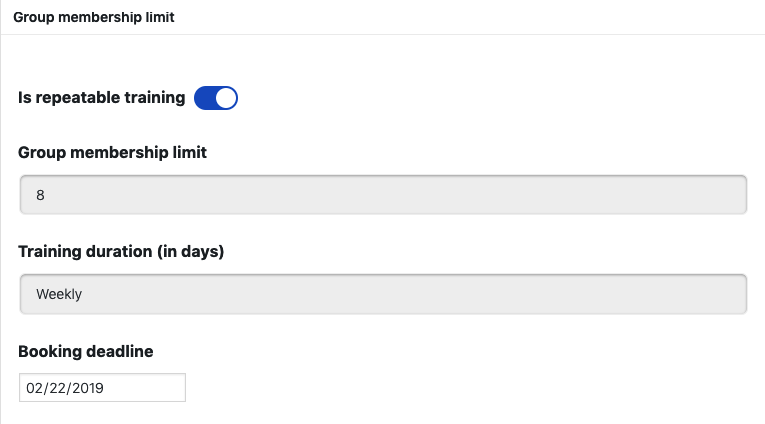Viewport: 765px width, 424px height.
Task: Focus the input showing 02/22/2019
Action: [102, 387]
